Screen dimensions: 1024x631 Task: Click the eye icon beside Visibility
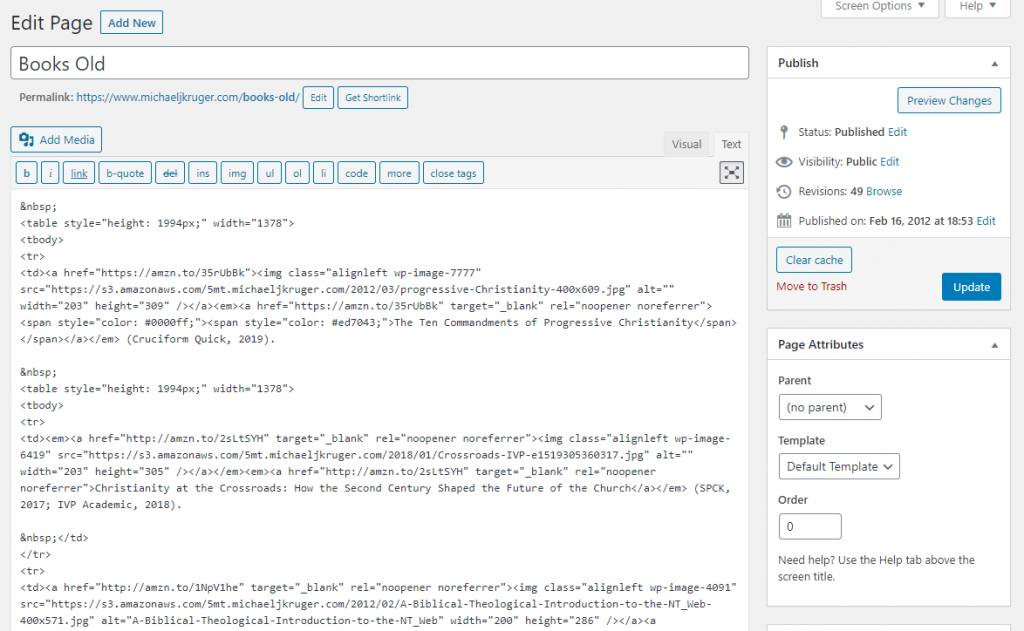pyautogui.click(x=784, y=162)
